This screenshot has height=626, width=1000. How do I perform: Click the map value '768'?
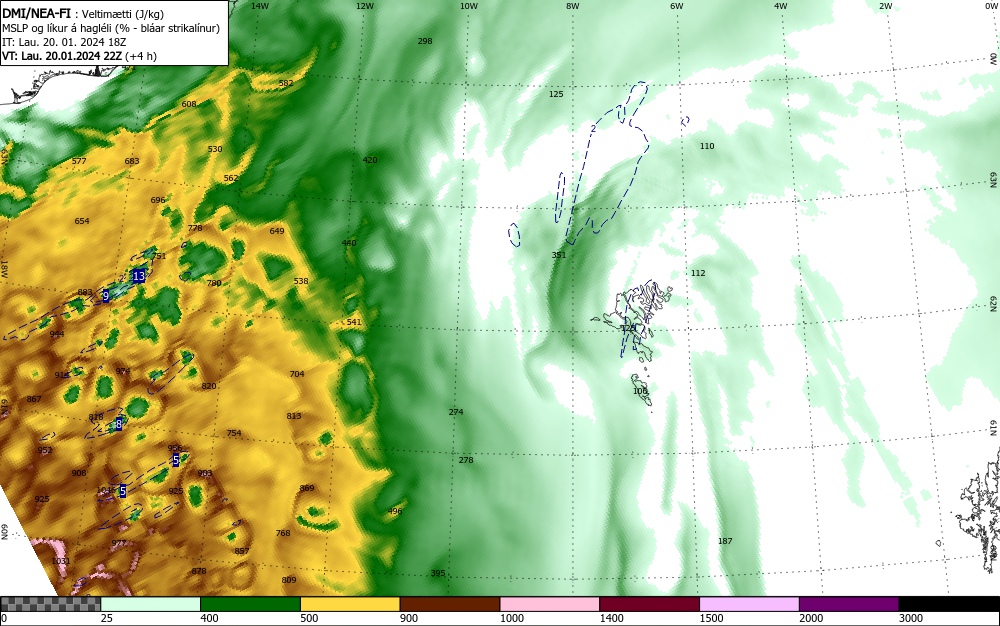(283, 533)
